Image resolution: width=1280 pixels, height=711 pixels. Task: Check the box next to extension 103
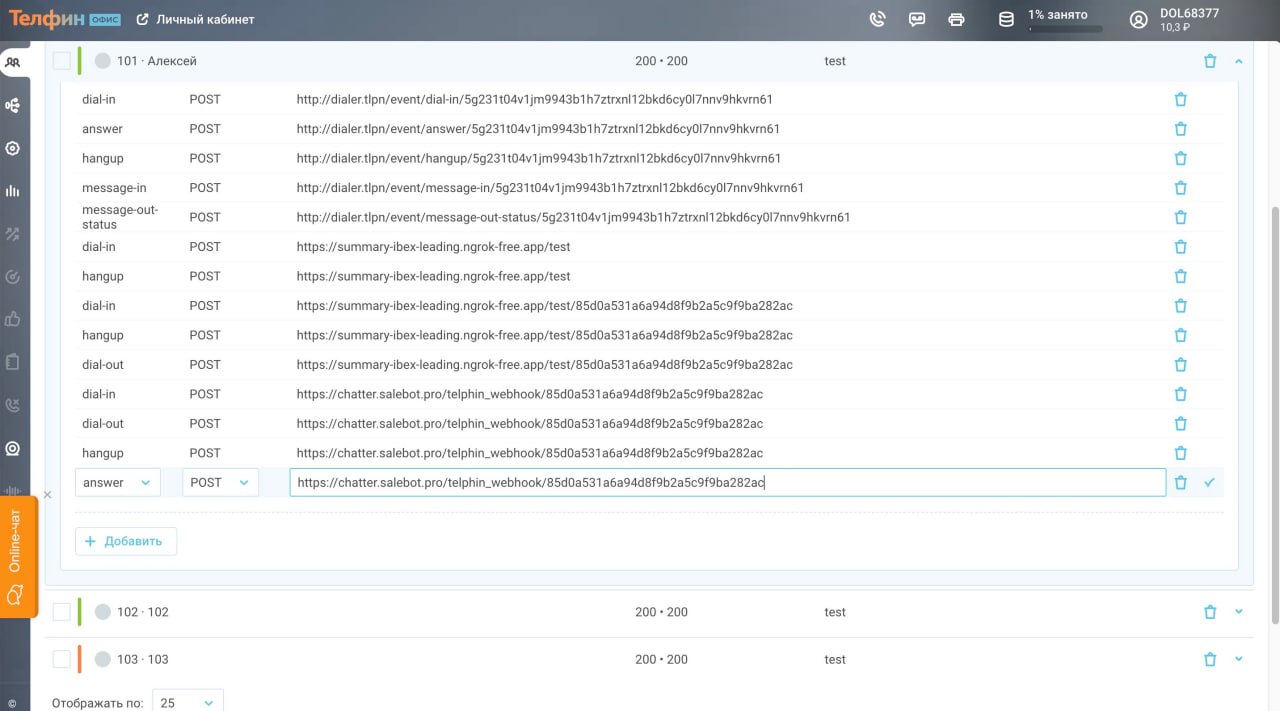pos(62,659)
